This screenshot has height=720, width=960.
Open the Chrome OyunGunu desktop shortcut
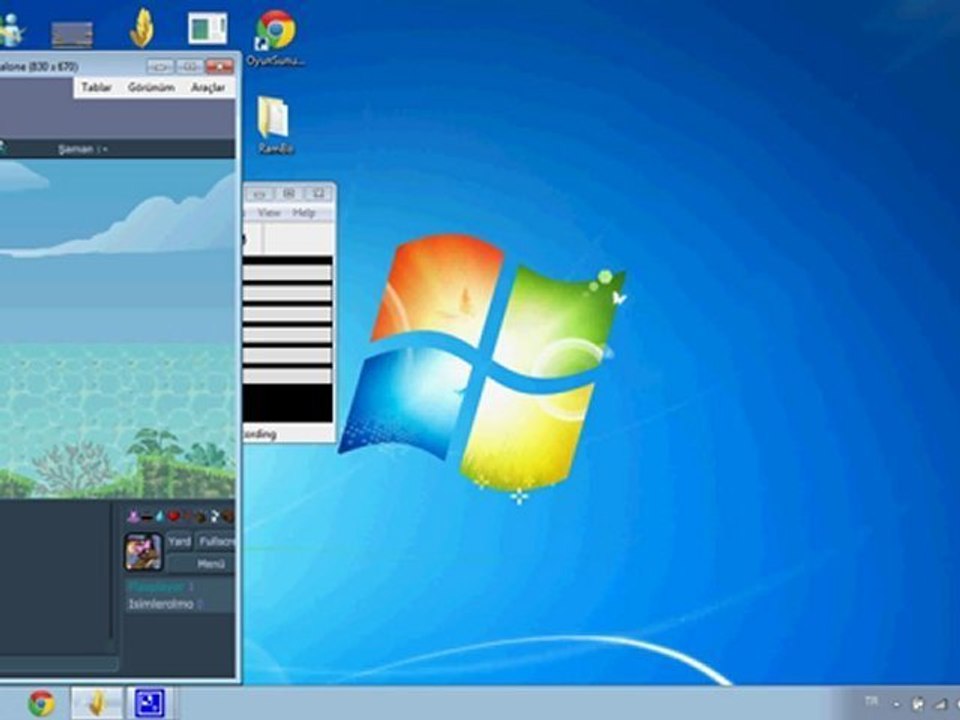click(x=276, y=37)
